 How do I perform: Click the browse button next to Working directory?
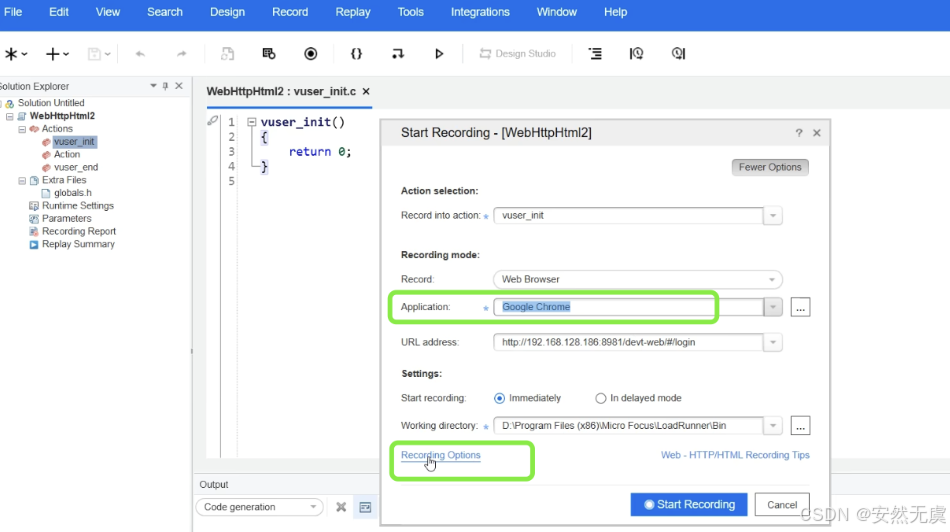(800, 426)
